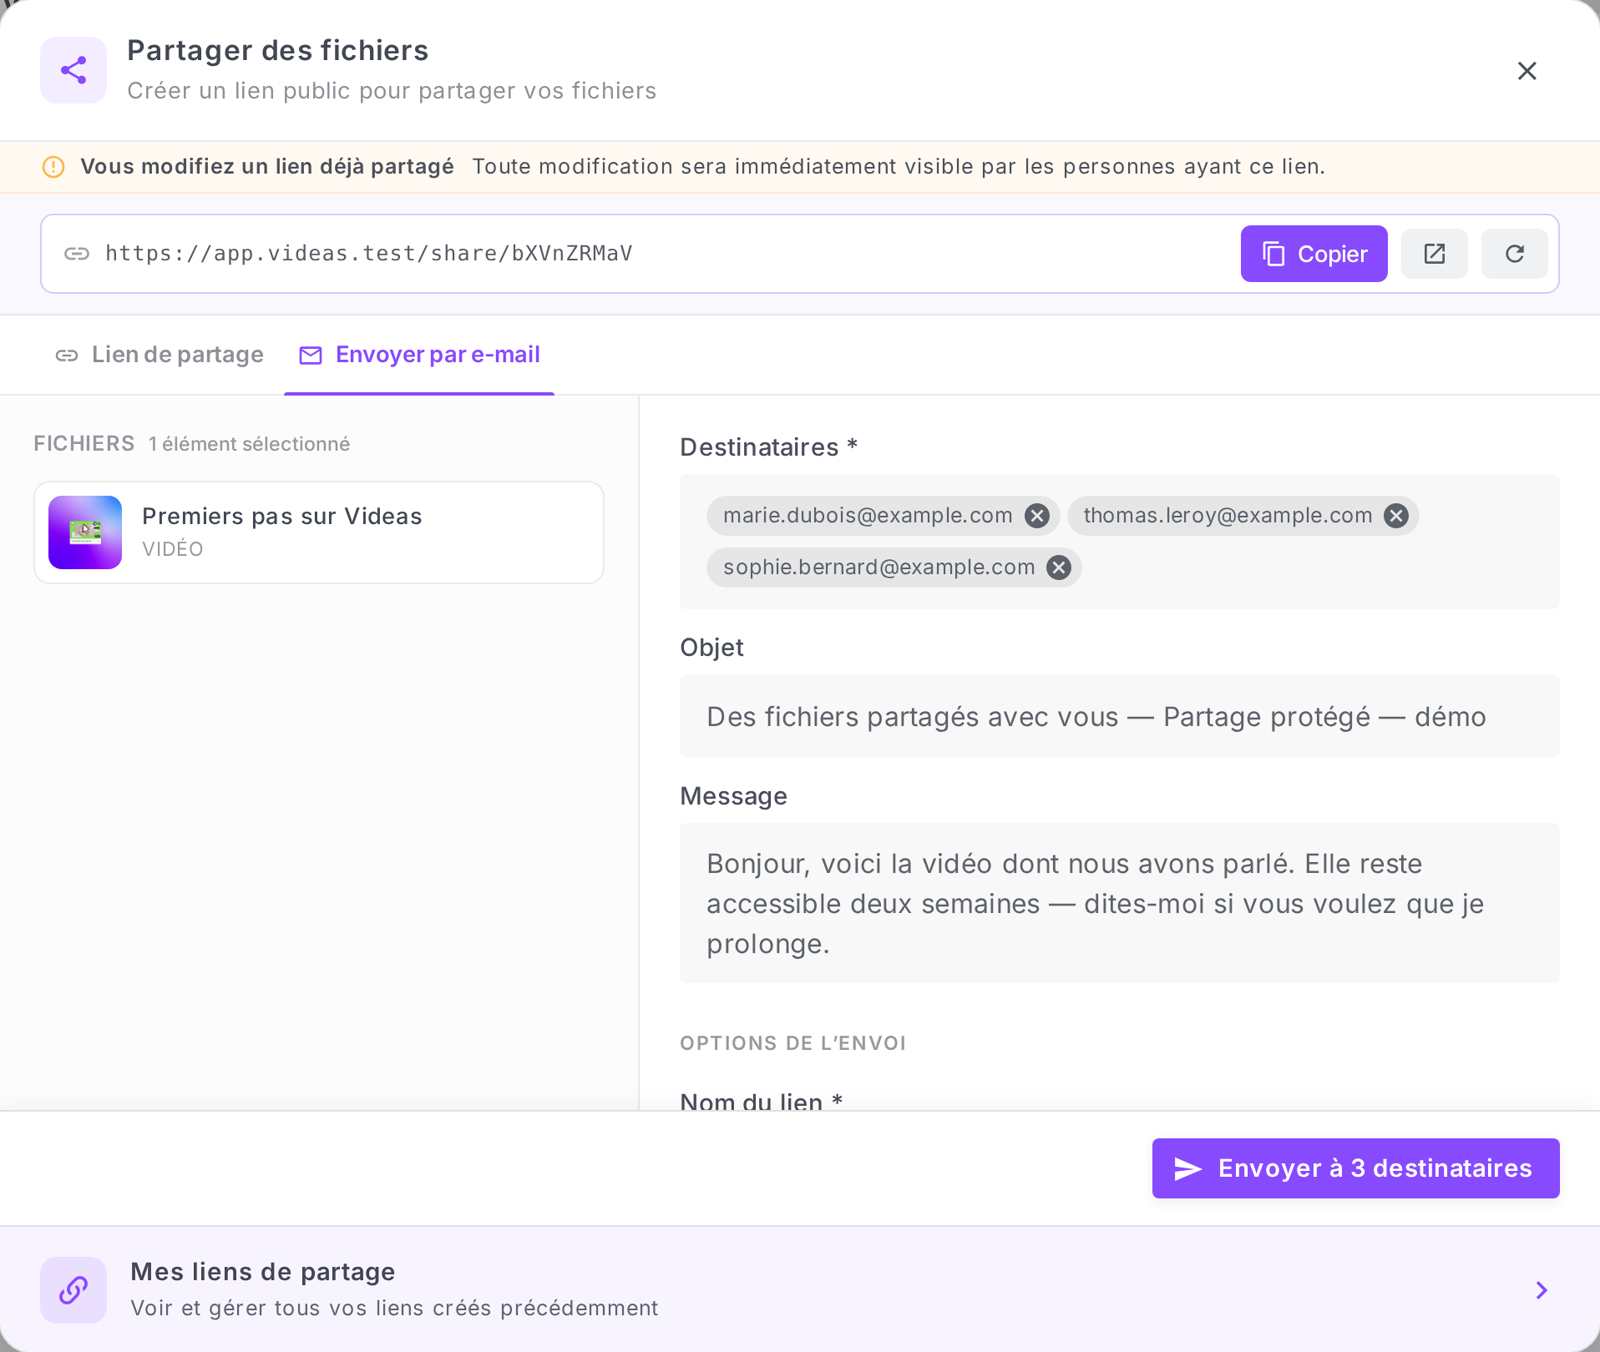The height and width of the screenshot is (1352, 1600).
Task: Open the Mes liens de partage section
Action: click(800, 1290)
